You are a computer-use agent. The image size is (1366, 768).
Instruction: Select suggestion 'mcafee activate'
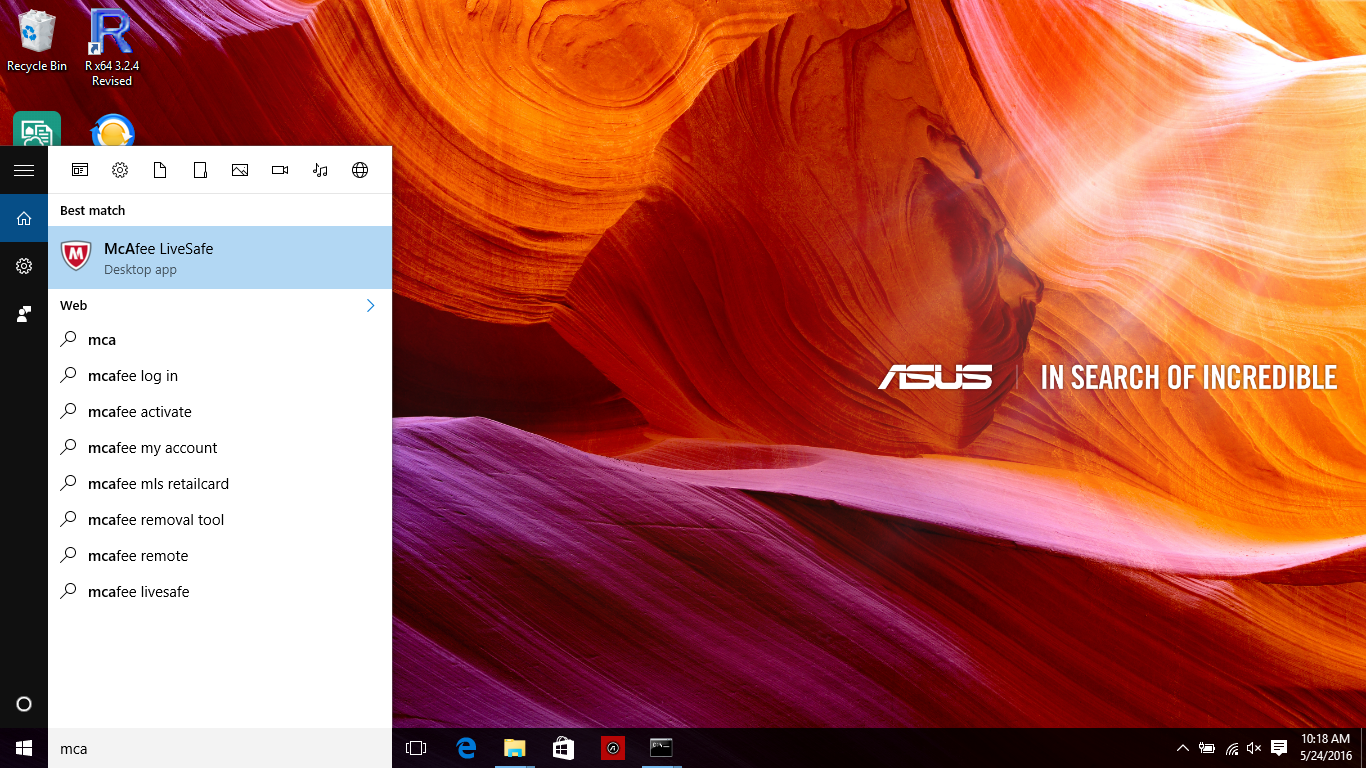220,412
